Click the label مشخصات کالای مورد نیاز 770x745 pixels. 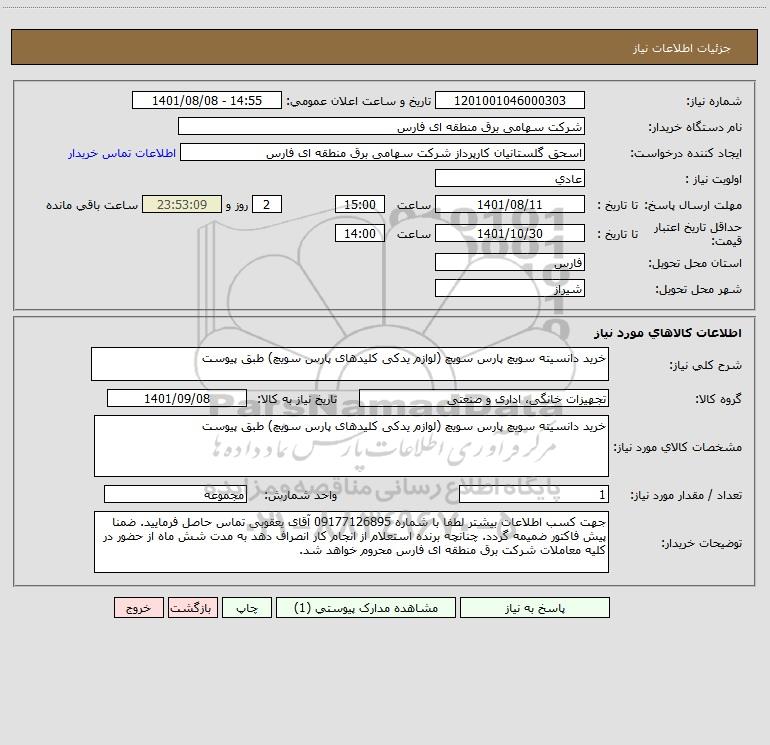point(678,447)
